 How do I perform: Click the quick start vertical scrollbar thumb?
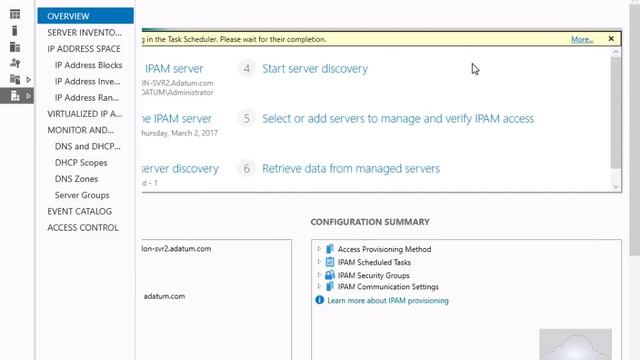616,112
